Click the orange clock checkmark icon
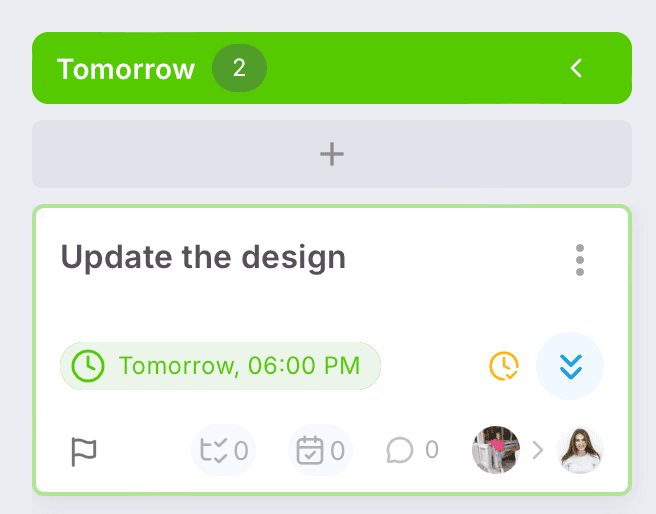This screenshot has width=656, height=514. [x=504, y=366]
